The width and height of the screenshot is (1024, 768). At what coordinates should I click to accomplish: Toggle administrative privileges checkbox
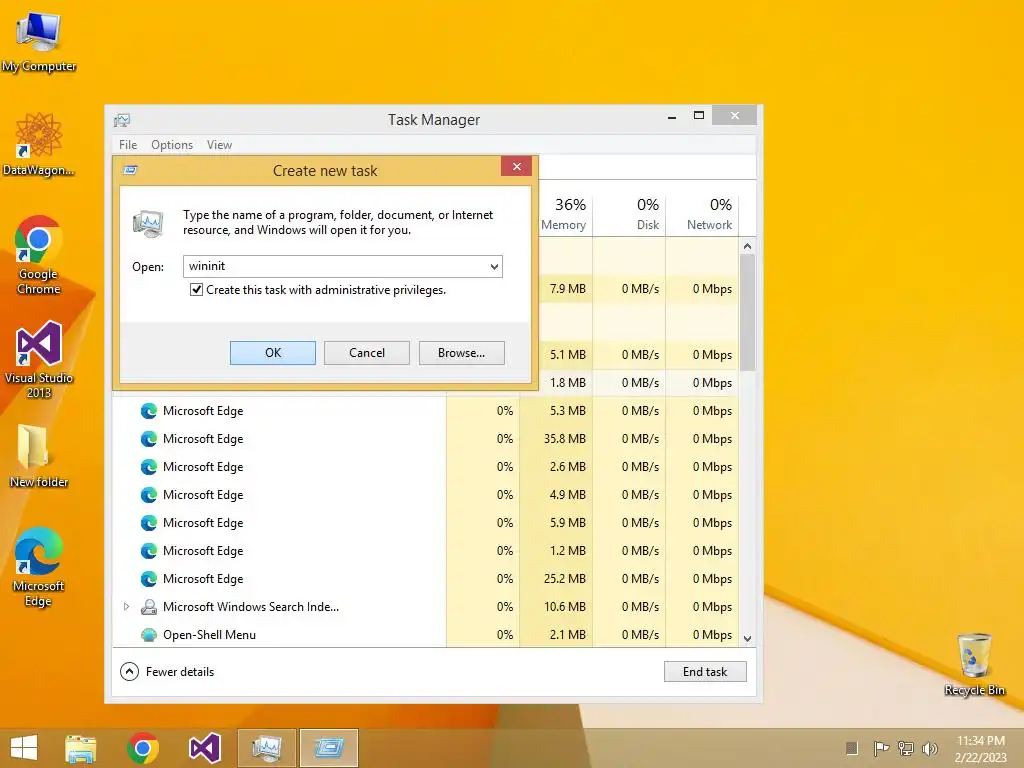196,290
